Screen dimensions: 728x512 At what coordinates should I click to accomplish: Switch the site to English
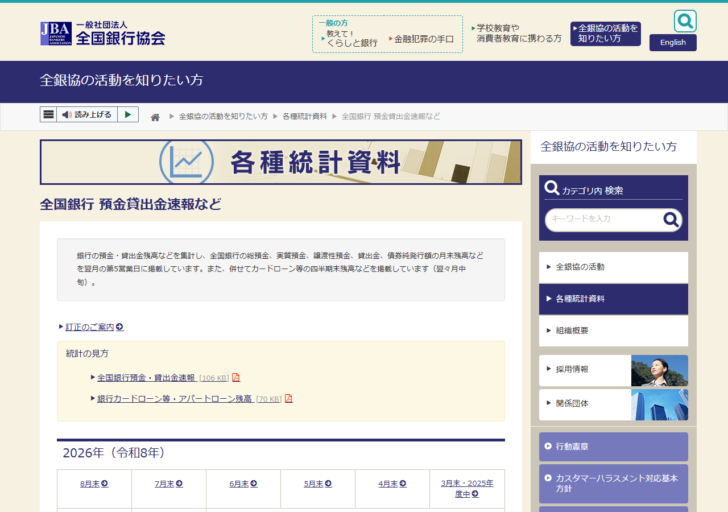[673, 42]
